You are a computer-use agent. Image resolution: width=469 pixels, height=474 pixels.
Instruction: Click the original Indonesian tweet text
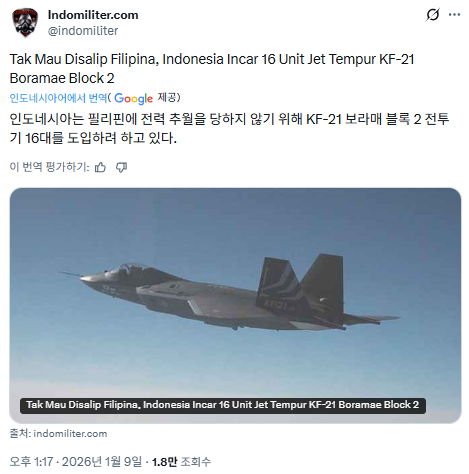pyautogui.click(x=212, y=69)
